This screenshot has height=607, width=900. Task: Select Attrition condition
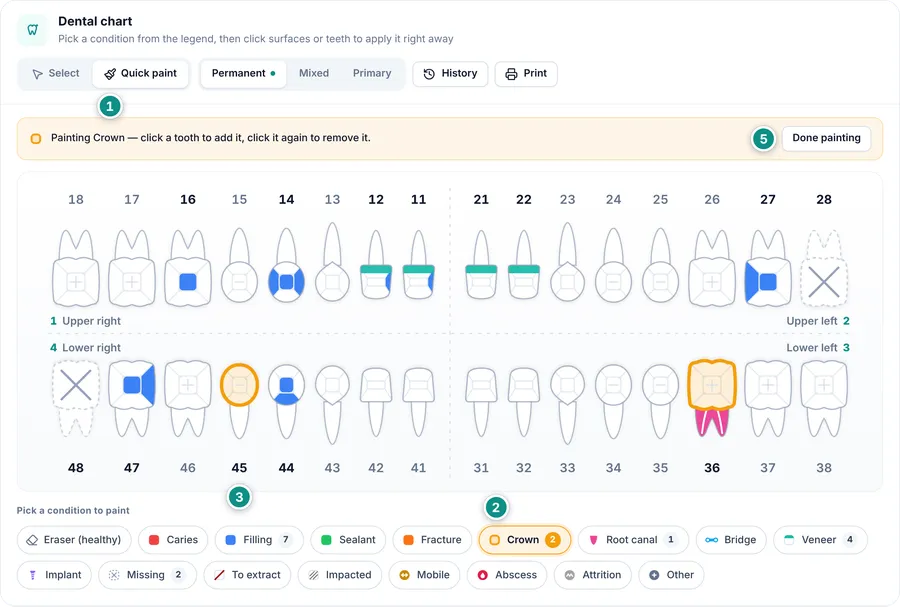coord(593,575)
